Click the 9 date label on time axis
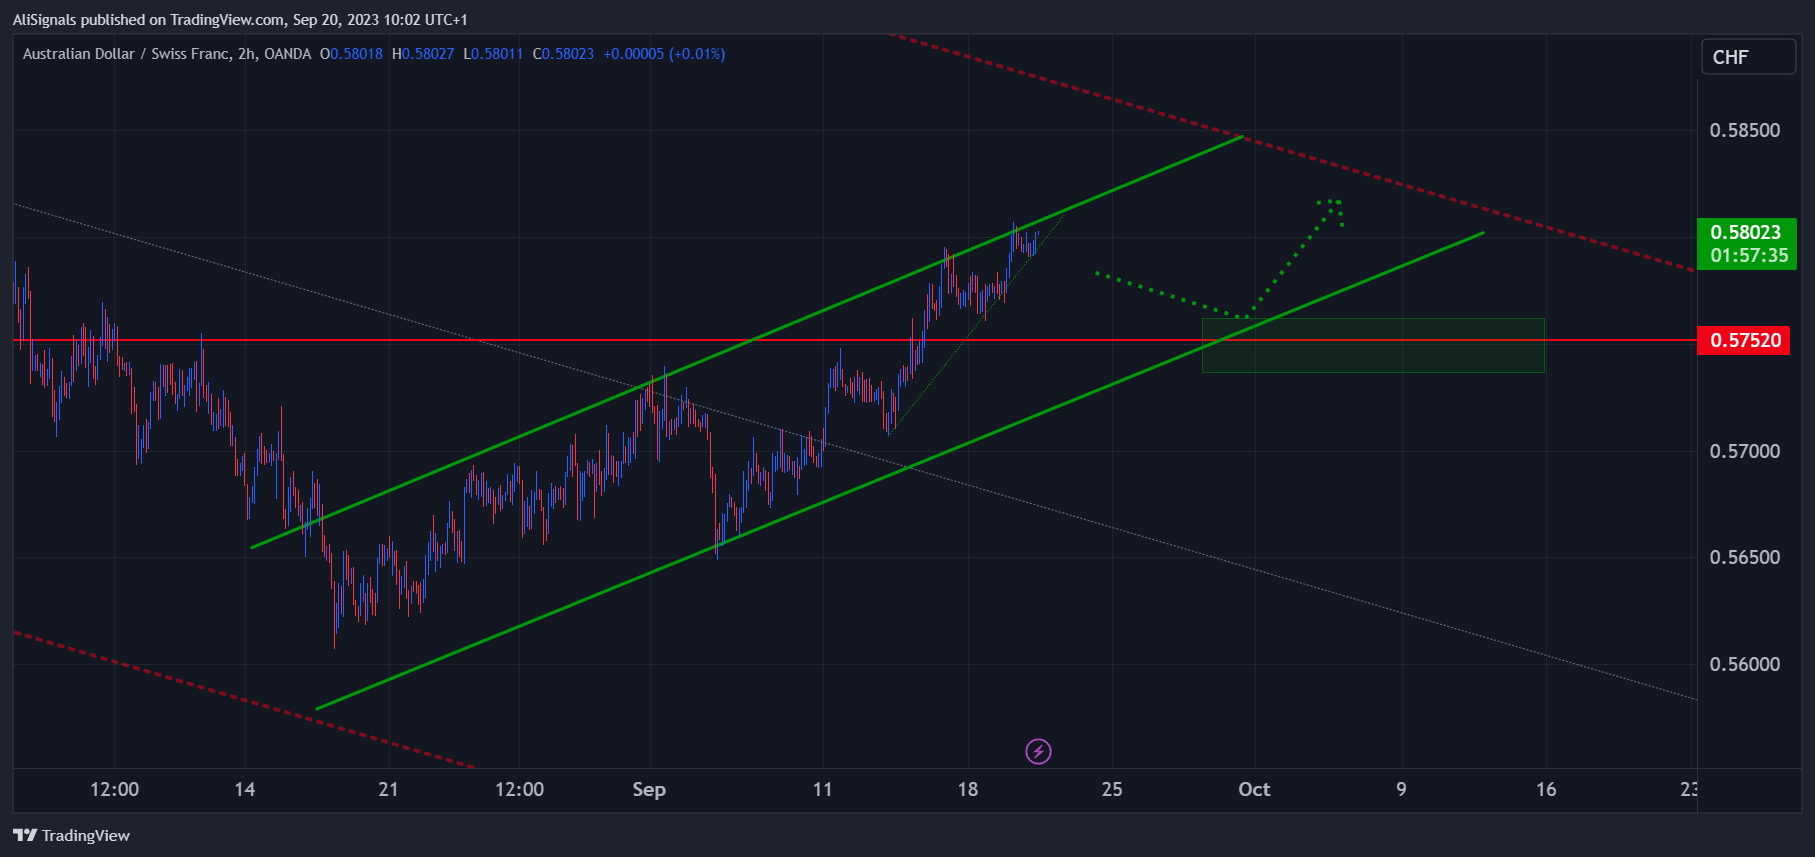Screen dimensions: 1815x857 pos(1401,789)
